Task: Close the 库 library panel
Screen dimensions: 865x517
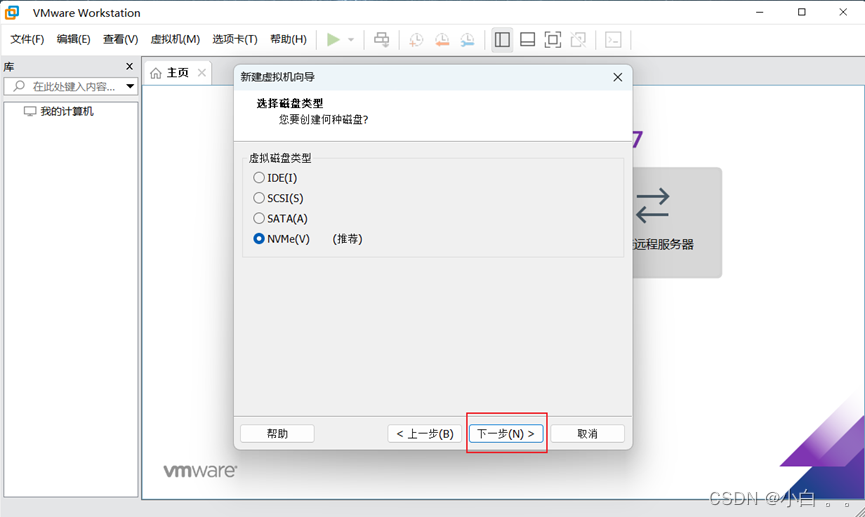Action: pyautogui.click(x=130, y=67)
